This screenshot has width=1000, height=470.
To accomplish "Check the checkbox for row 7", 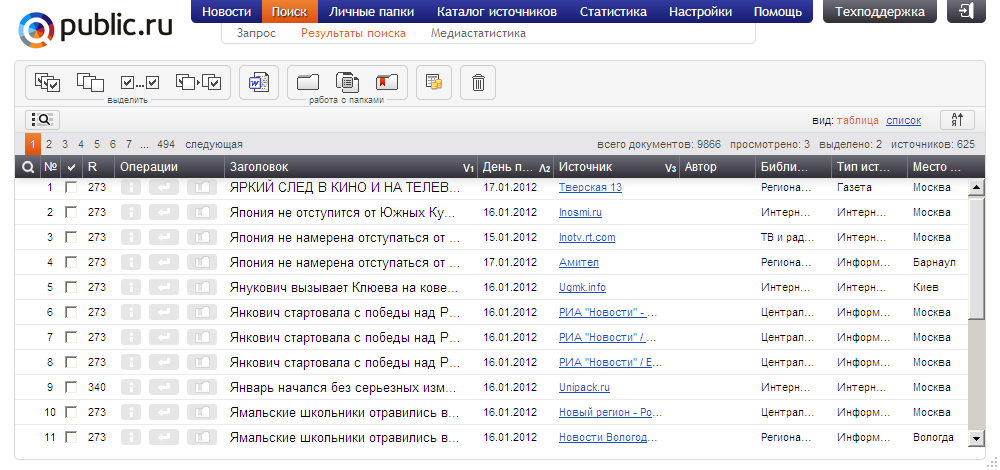I will pyautogui.click(x=71, y=337).
